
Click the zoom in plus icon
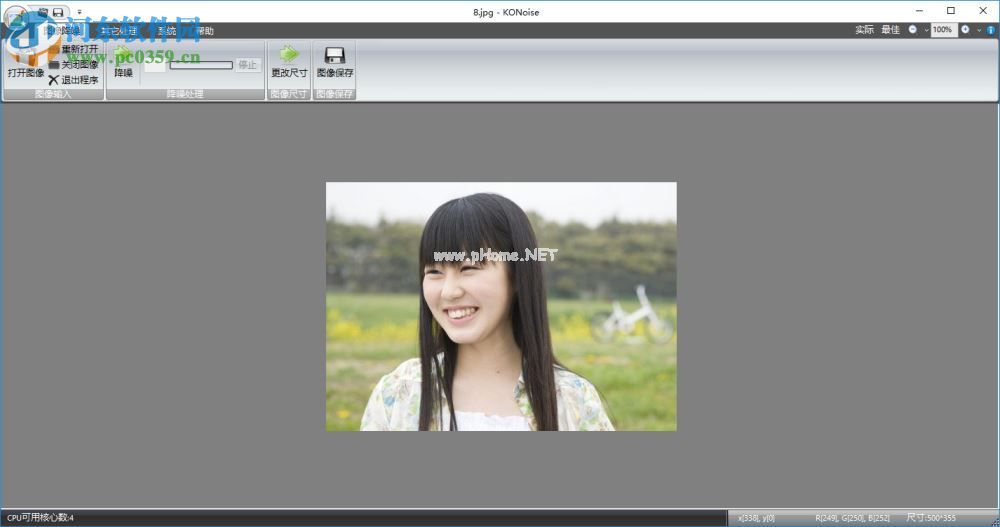click(965, 30)
